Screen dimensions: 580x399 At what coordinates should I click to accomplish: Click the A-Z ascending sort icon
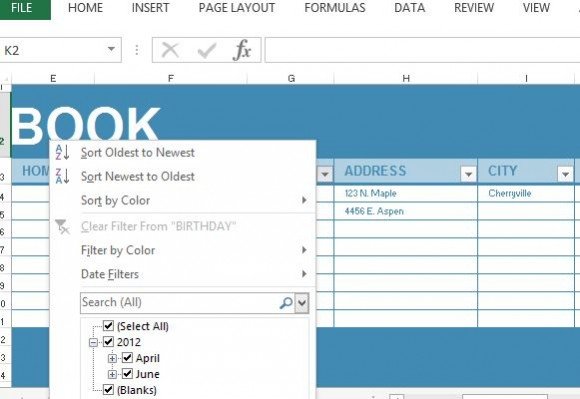click(62, 152)
